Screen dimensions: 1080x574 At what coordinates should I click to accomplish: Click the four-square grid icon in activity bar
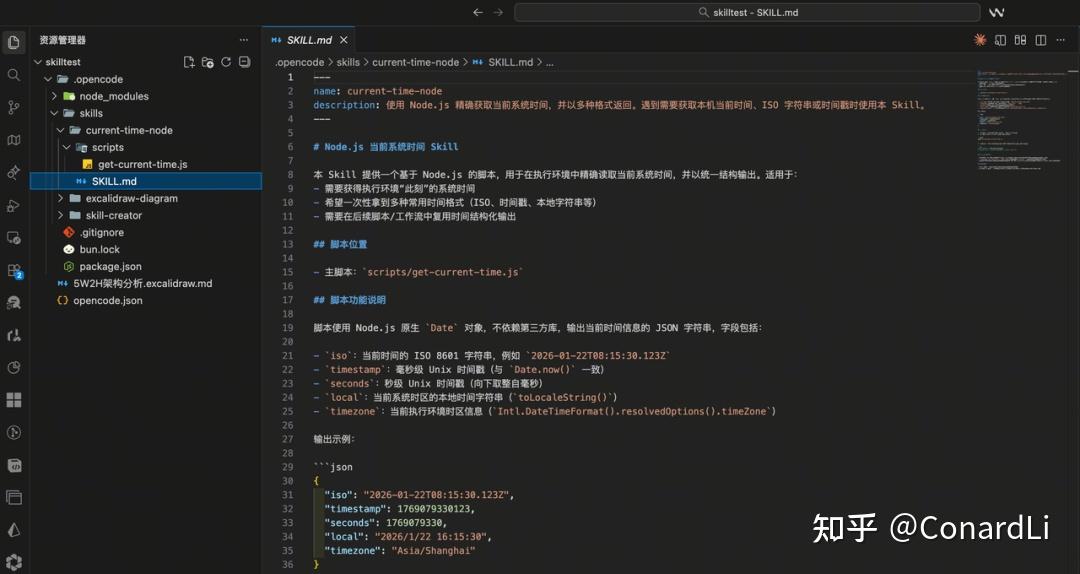(13, 400)
